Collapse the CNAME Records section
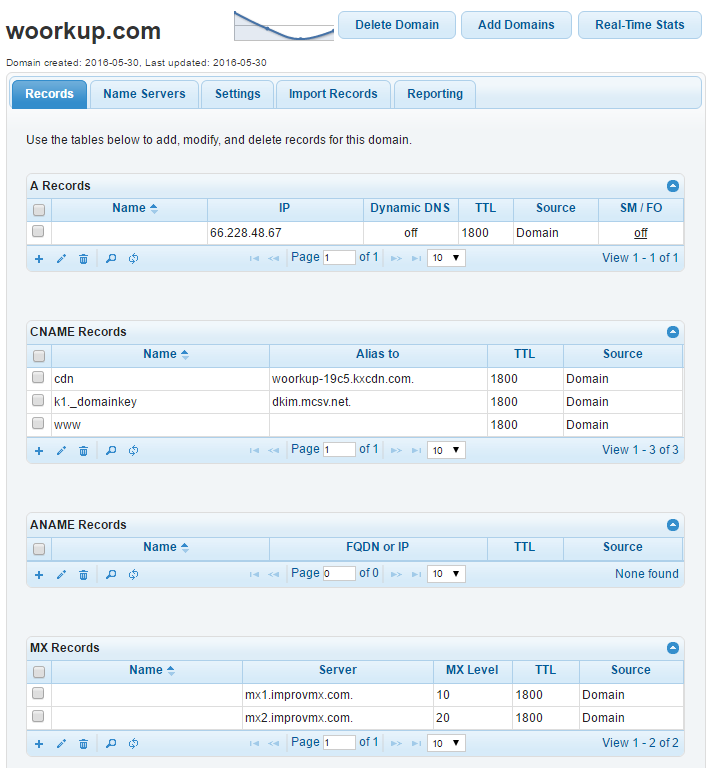This screenshot has height=768, width=712. (673, 332)
